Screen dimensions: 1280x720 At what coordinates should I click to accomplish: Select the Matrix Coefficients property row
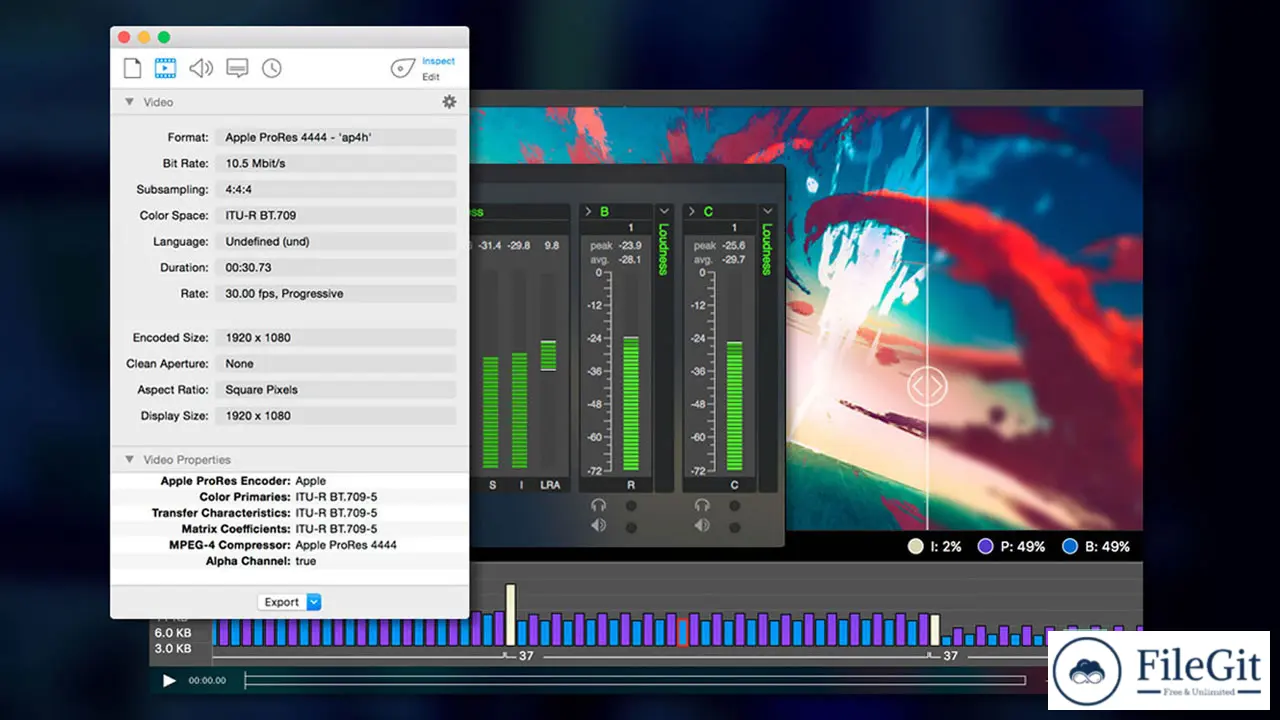pyautogui.click(x=290, y=529)
